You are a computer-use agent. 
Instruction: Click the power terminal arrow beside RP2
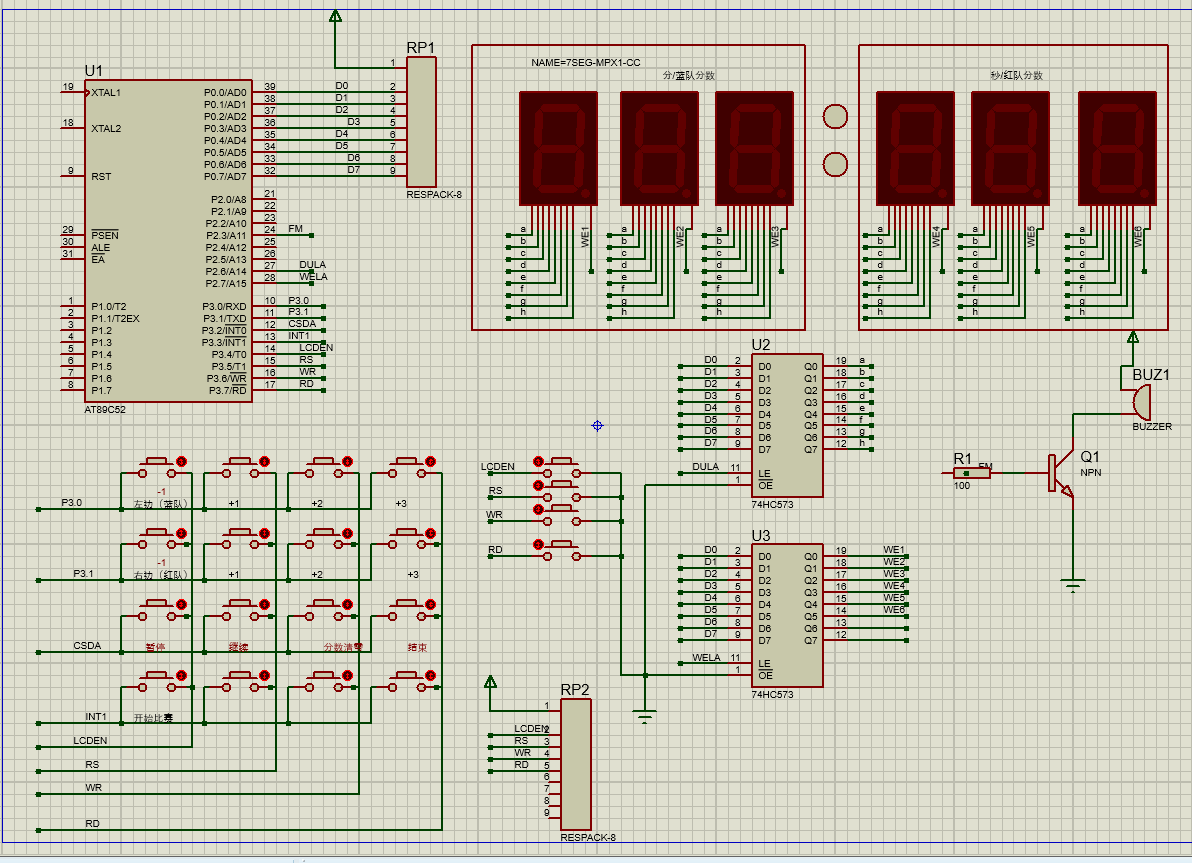point(490,682)
